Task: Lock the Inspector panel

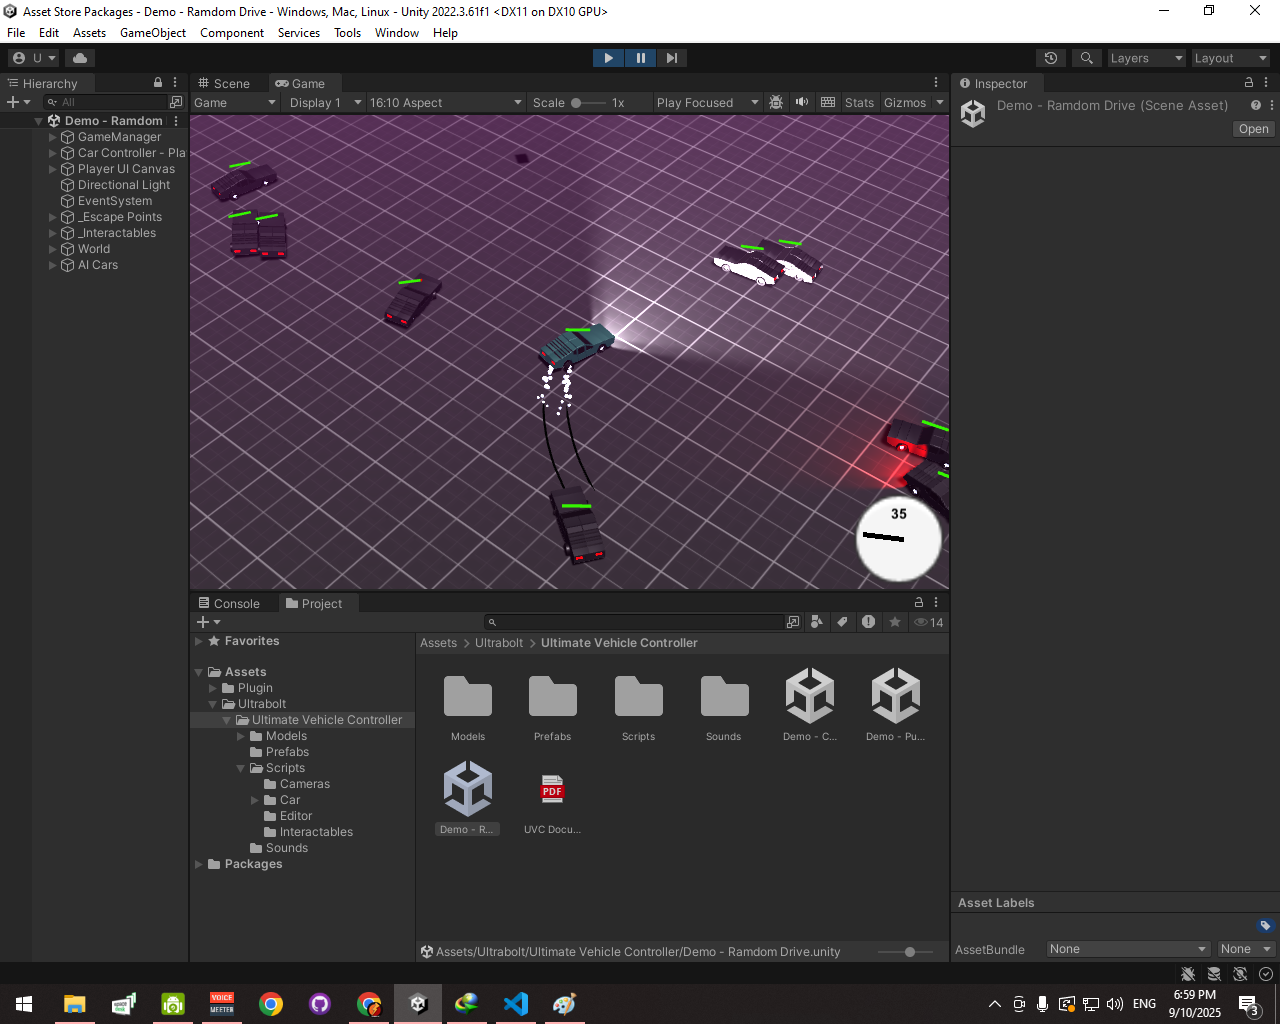Action: (x=1248, y=83)
